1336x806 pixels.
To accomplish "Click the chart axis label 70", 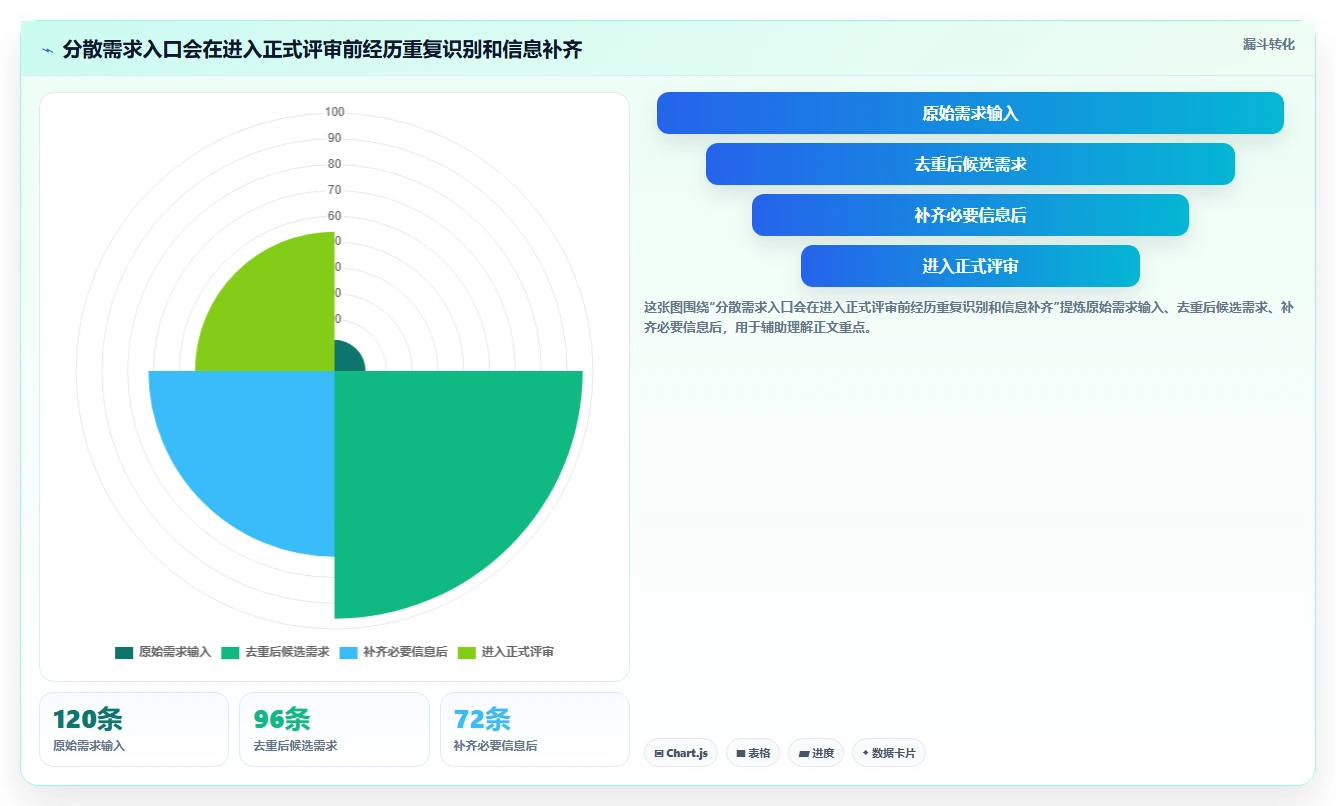I will 334,190.
